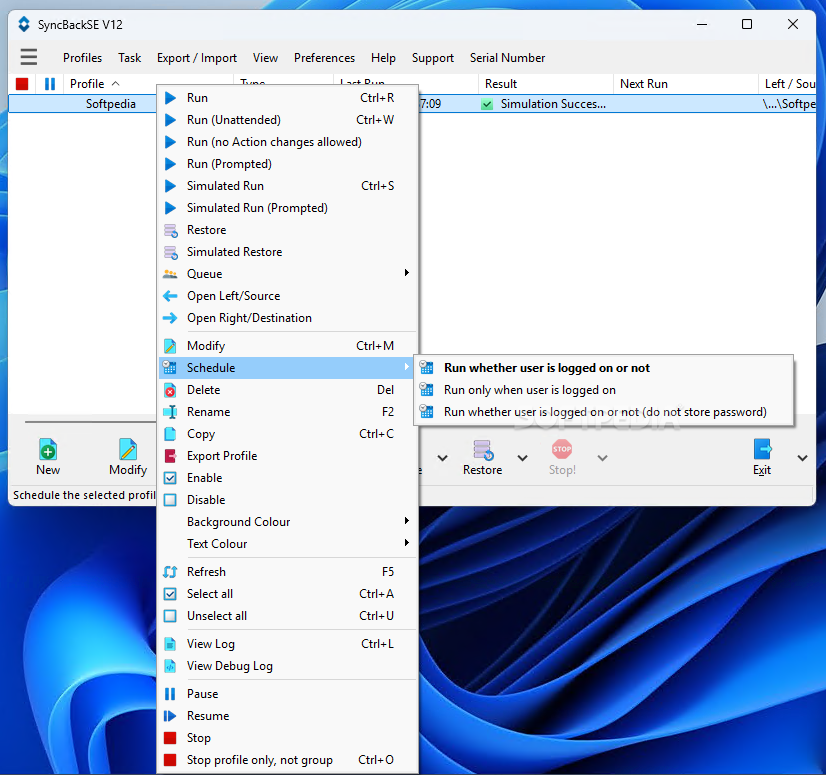Choose Run from context menu

(288, 97)
